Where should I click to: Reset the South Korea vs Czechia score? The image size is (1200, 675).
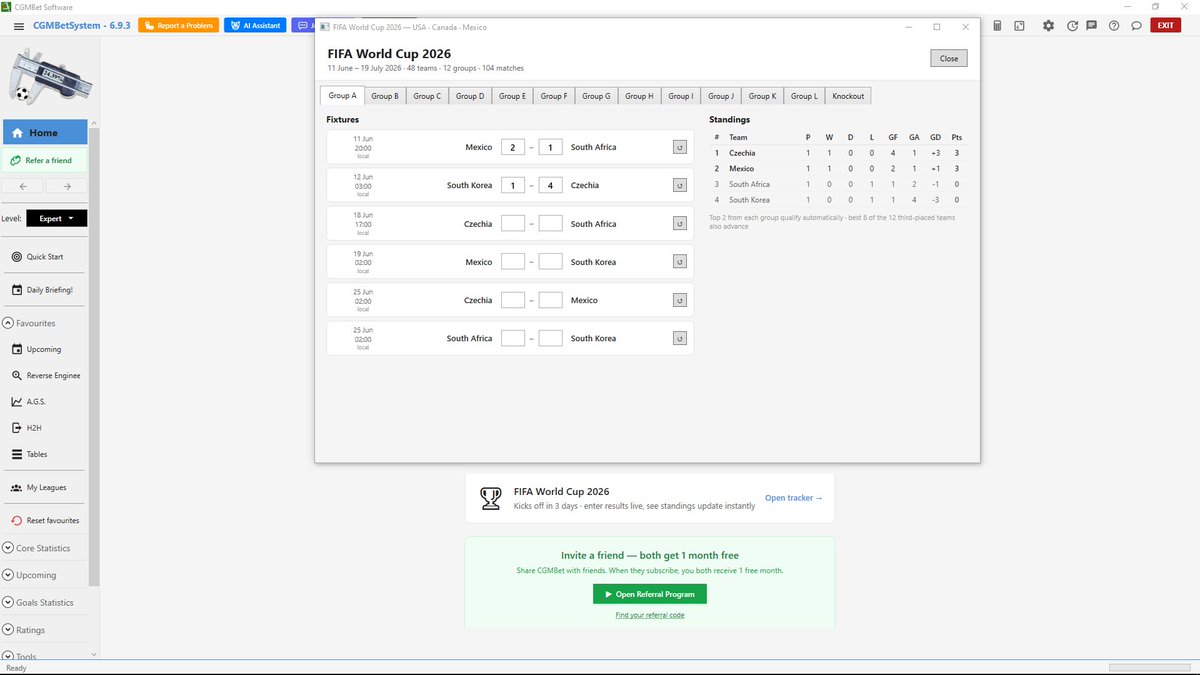(680, 185)
